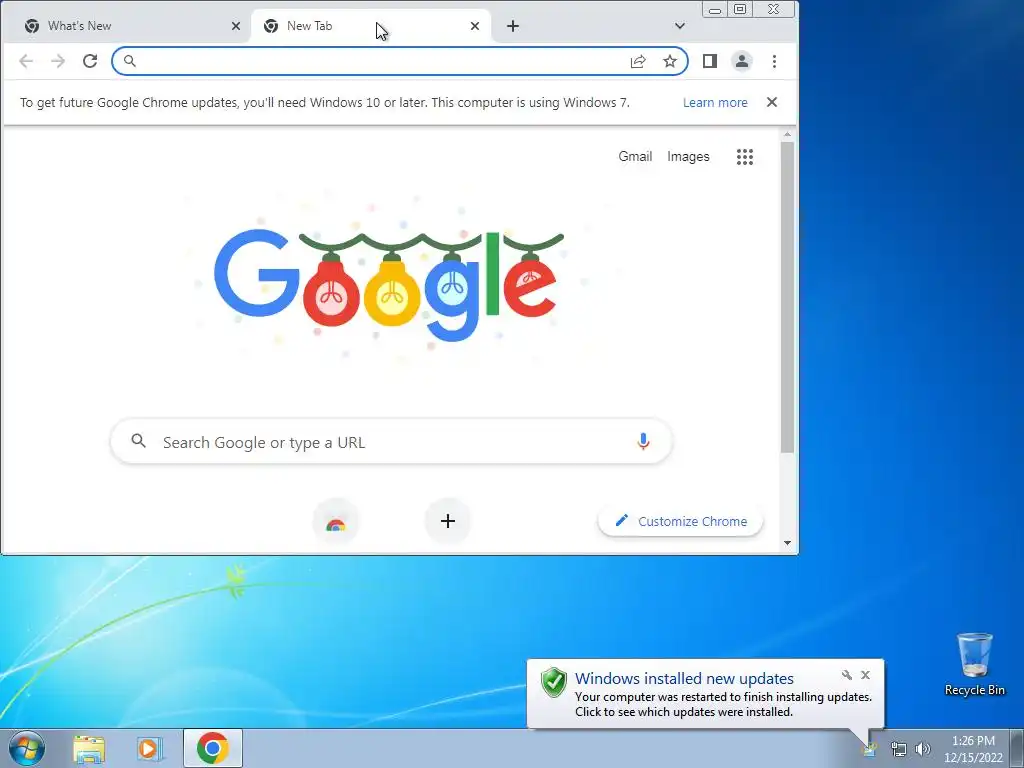Start voice search with microphone icon
Screen dimensions: 1024x768
[x=643, y=442]
